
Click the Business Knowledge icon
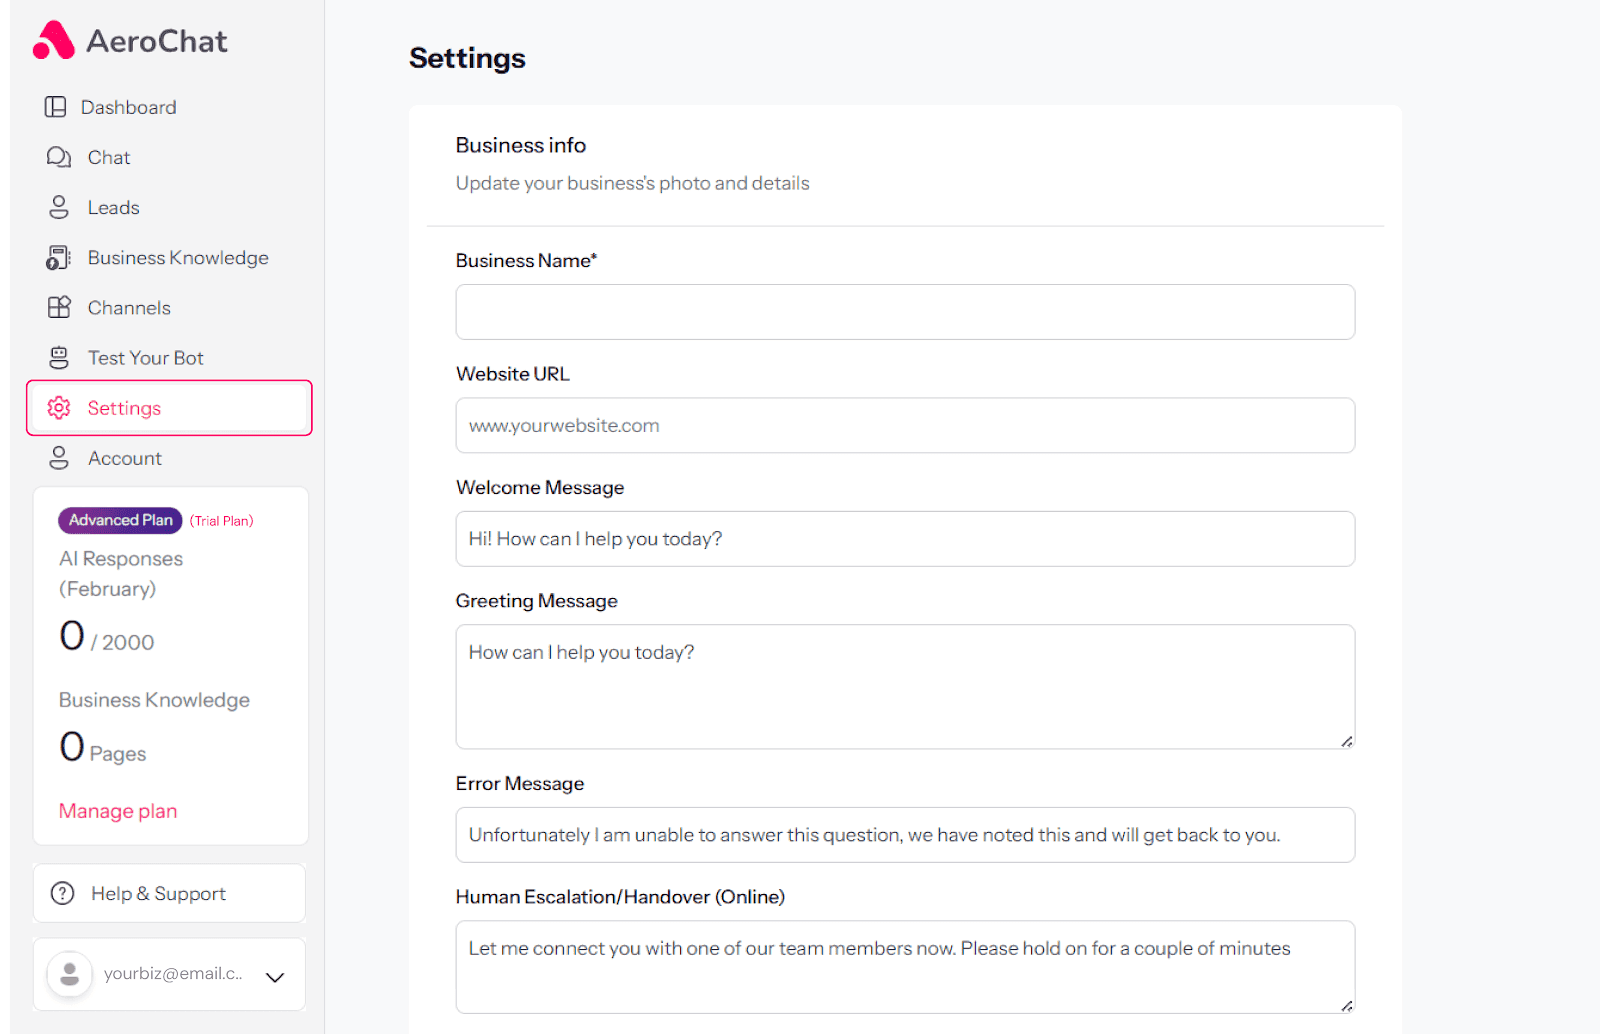pyautogui.click(x=59, y=258)
